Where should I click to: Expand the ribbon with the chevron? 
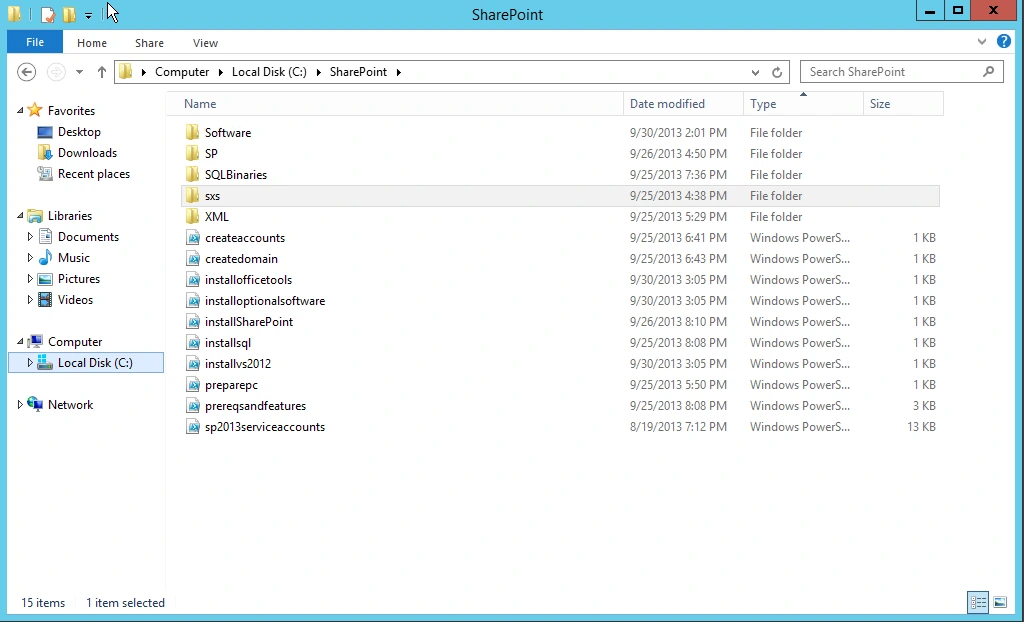coord(982,42)
